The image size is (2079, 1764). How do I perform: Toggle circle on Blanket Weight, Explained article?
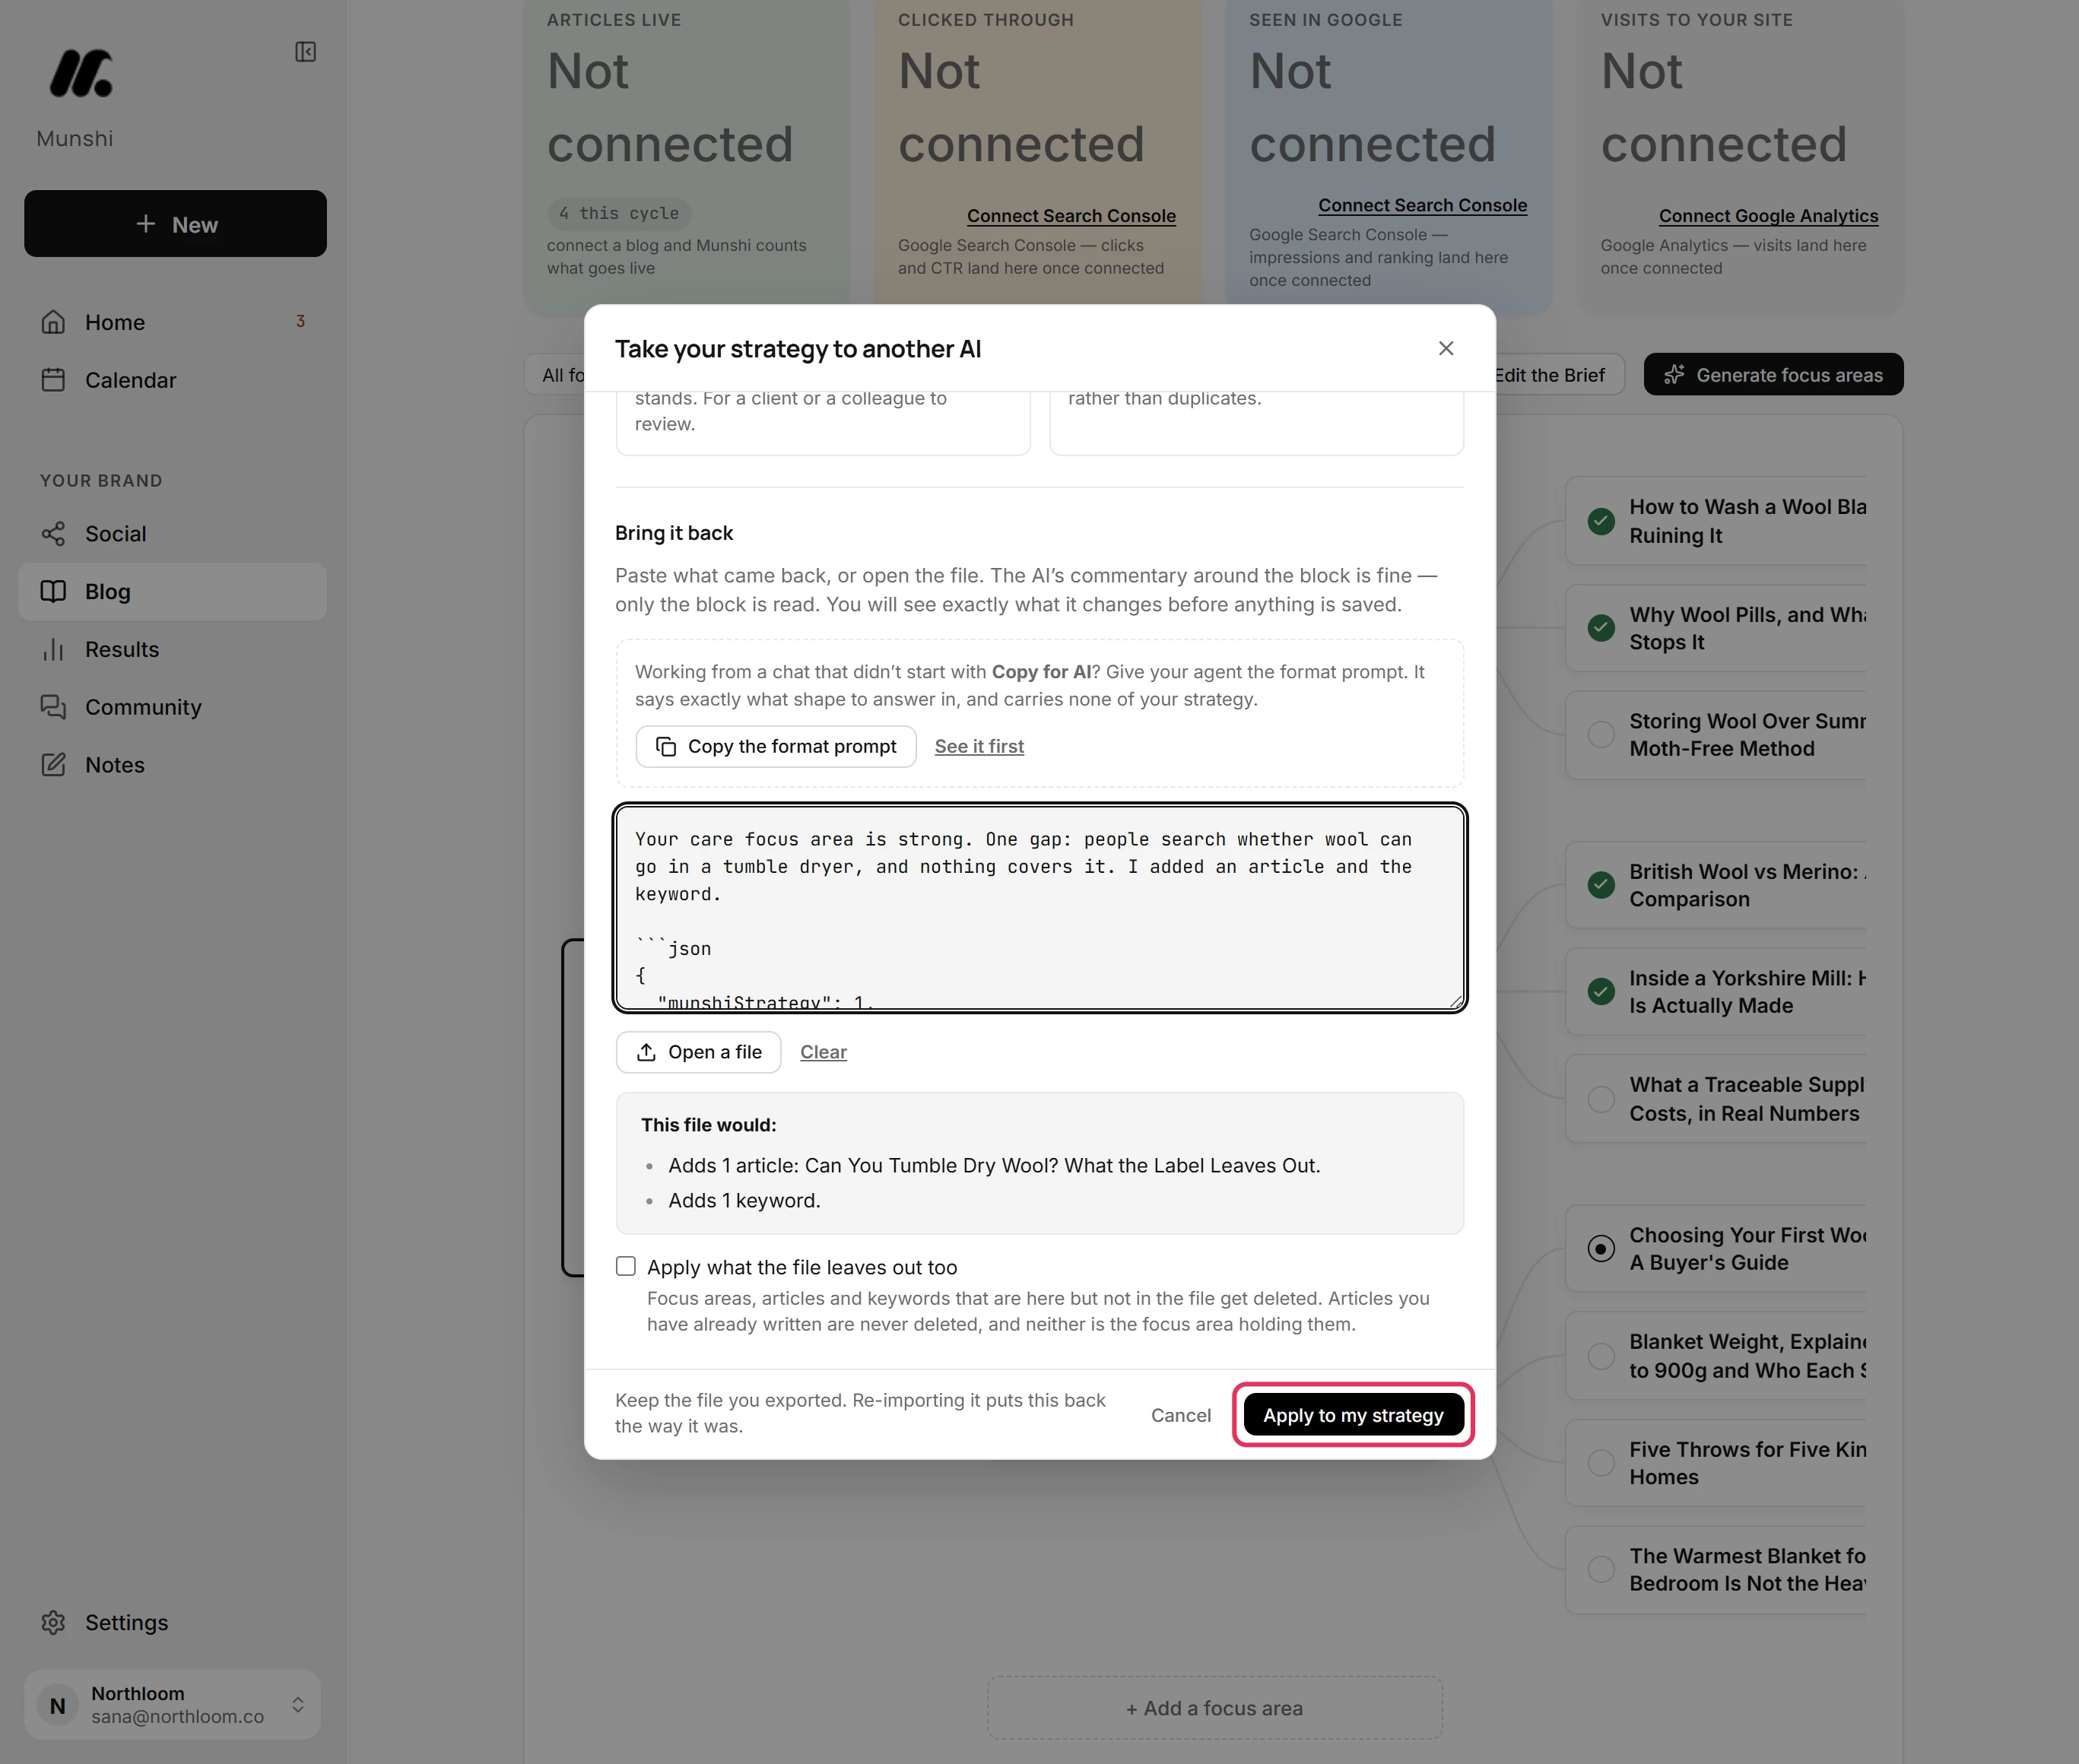click(x=1601, y=1356)
